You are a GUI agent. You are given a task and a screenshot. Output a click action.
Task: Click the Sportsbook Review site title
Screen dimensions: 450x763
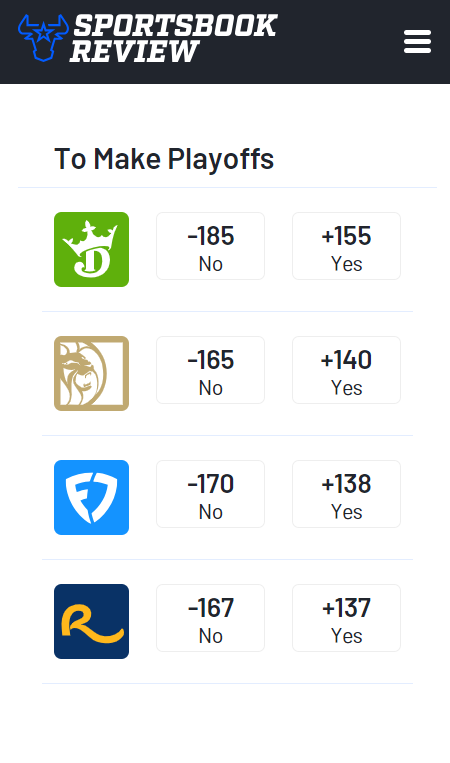tap(173, 38)
